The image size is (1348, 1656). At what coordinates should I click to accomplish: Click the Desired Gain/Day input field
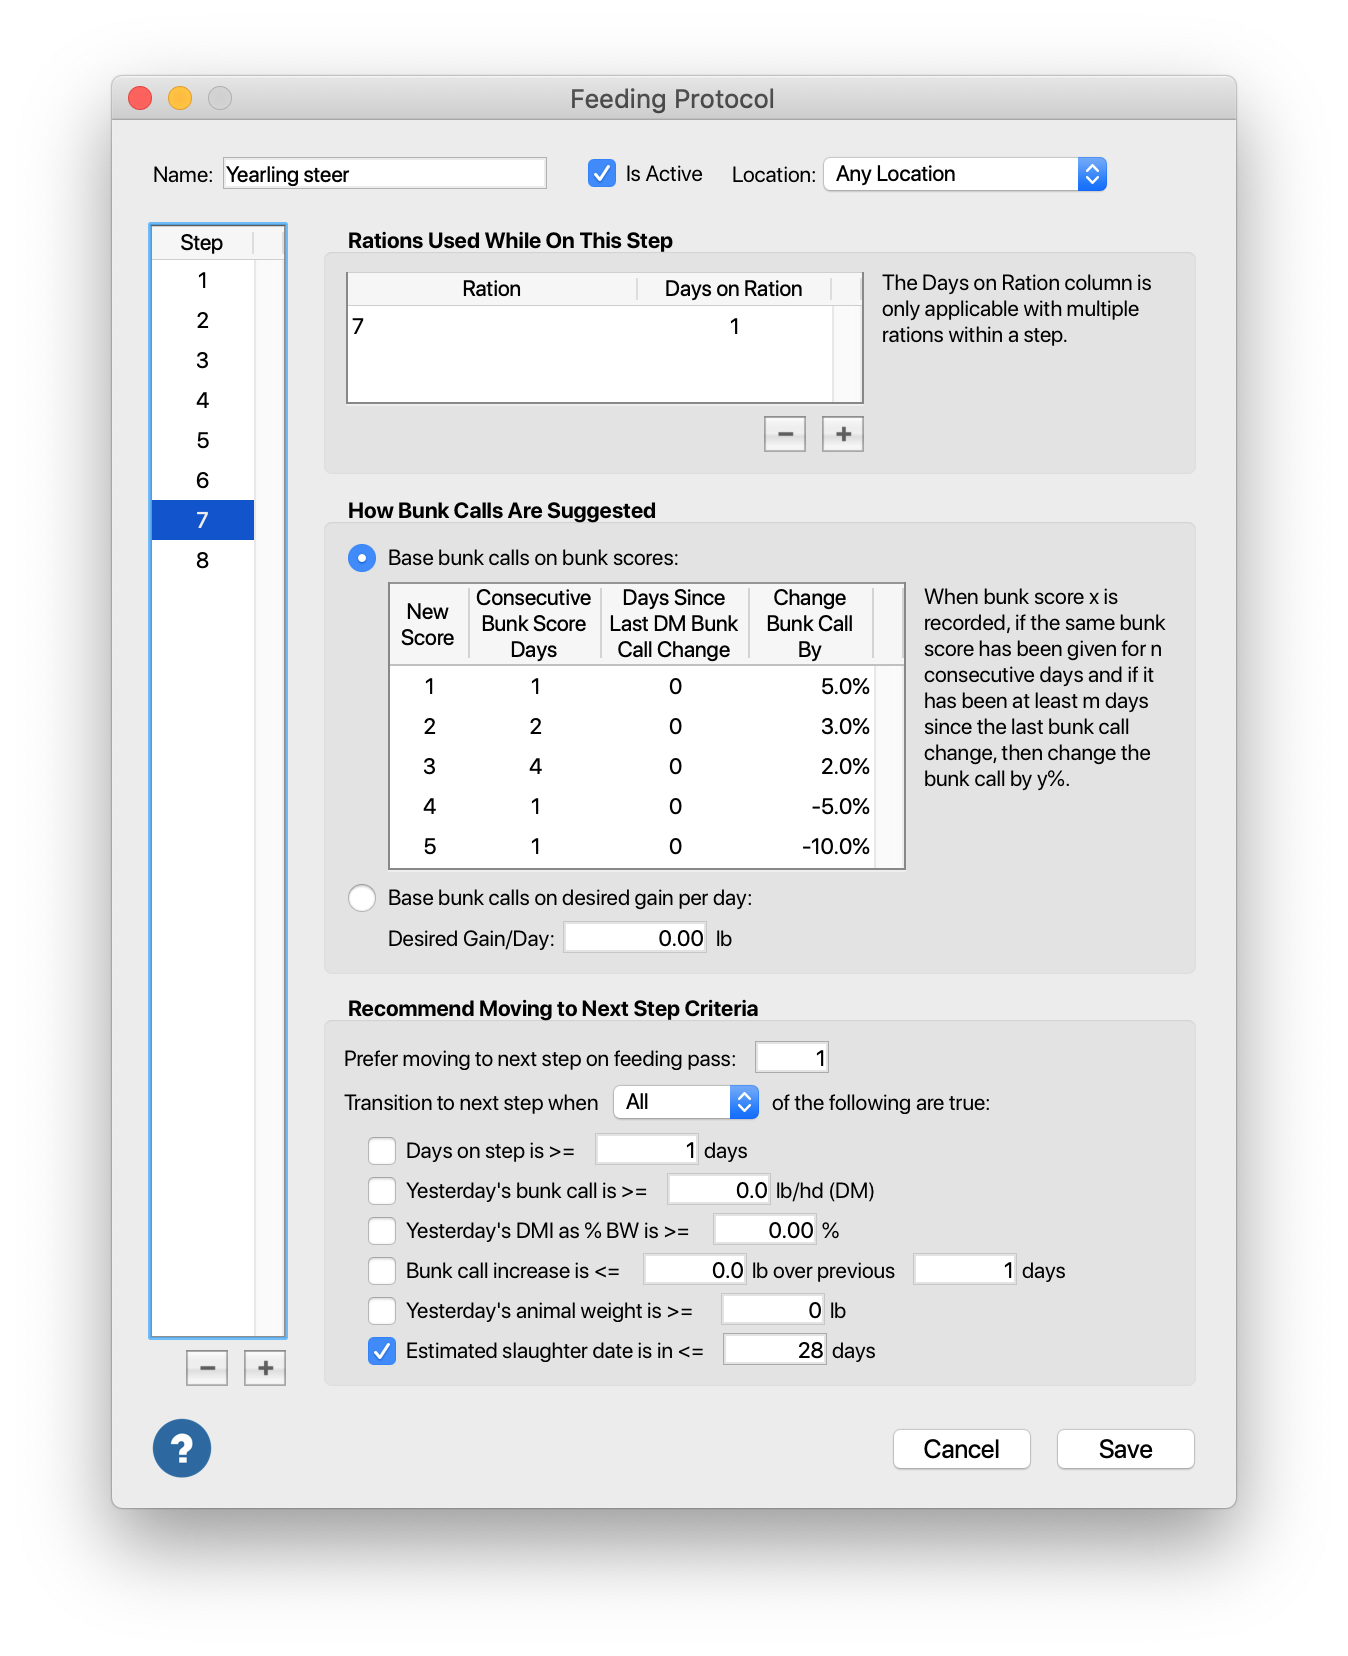(x=636, y=938)
